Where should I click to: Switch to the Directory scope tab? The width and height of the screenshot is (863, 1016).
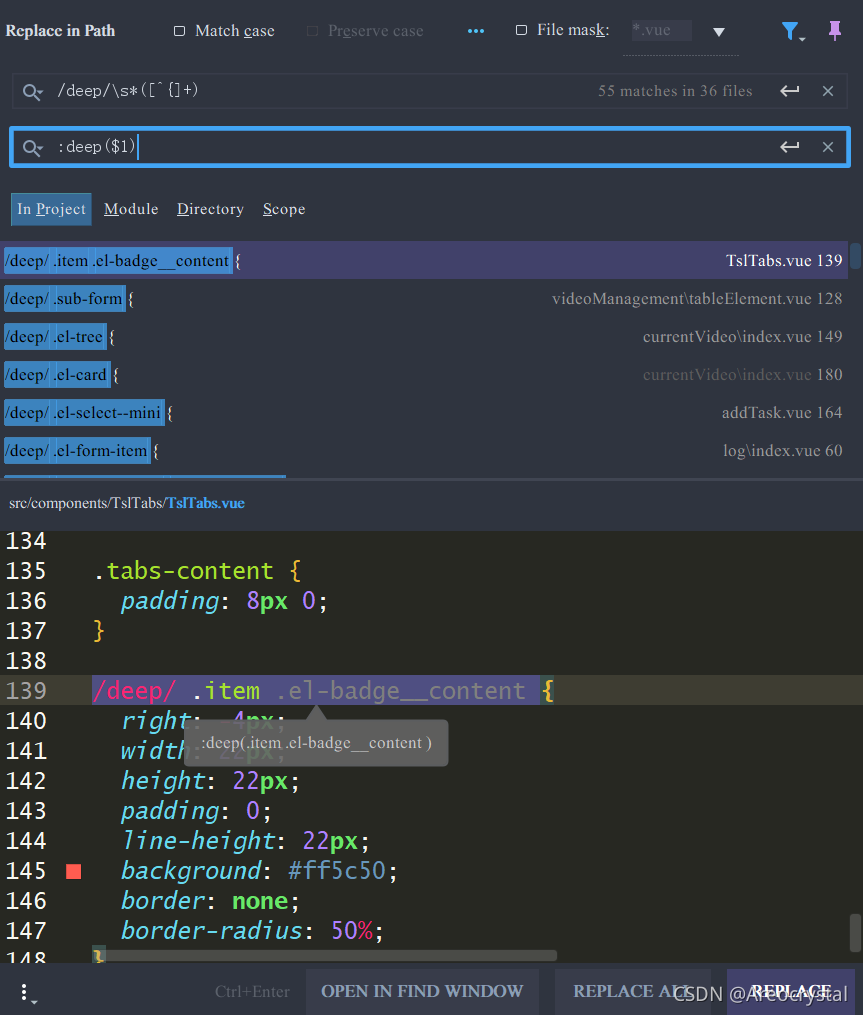pyautogui.click(x=210, y=209)
